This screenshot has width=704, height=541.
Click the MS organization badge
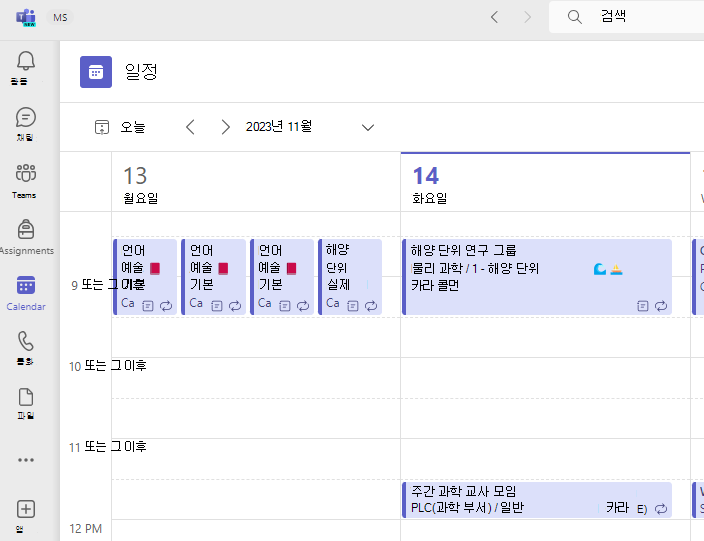pos(60,18)
